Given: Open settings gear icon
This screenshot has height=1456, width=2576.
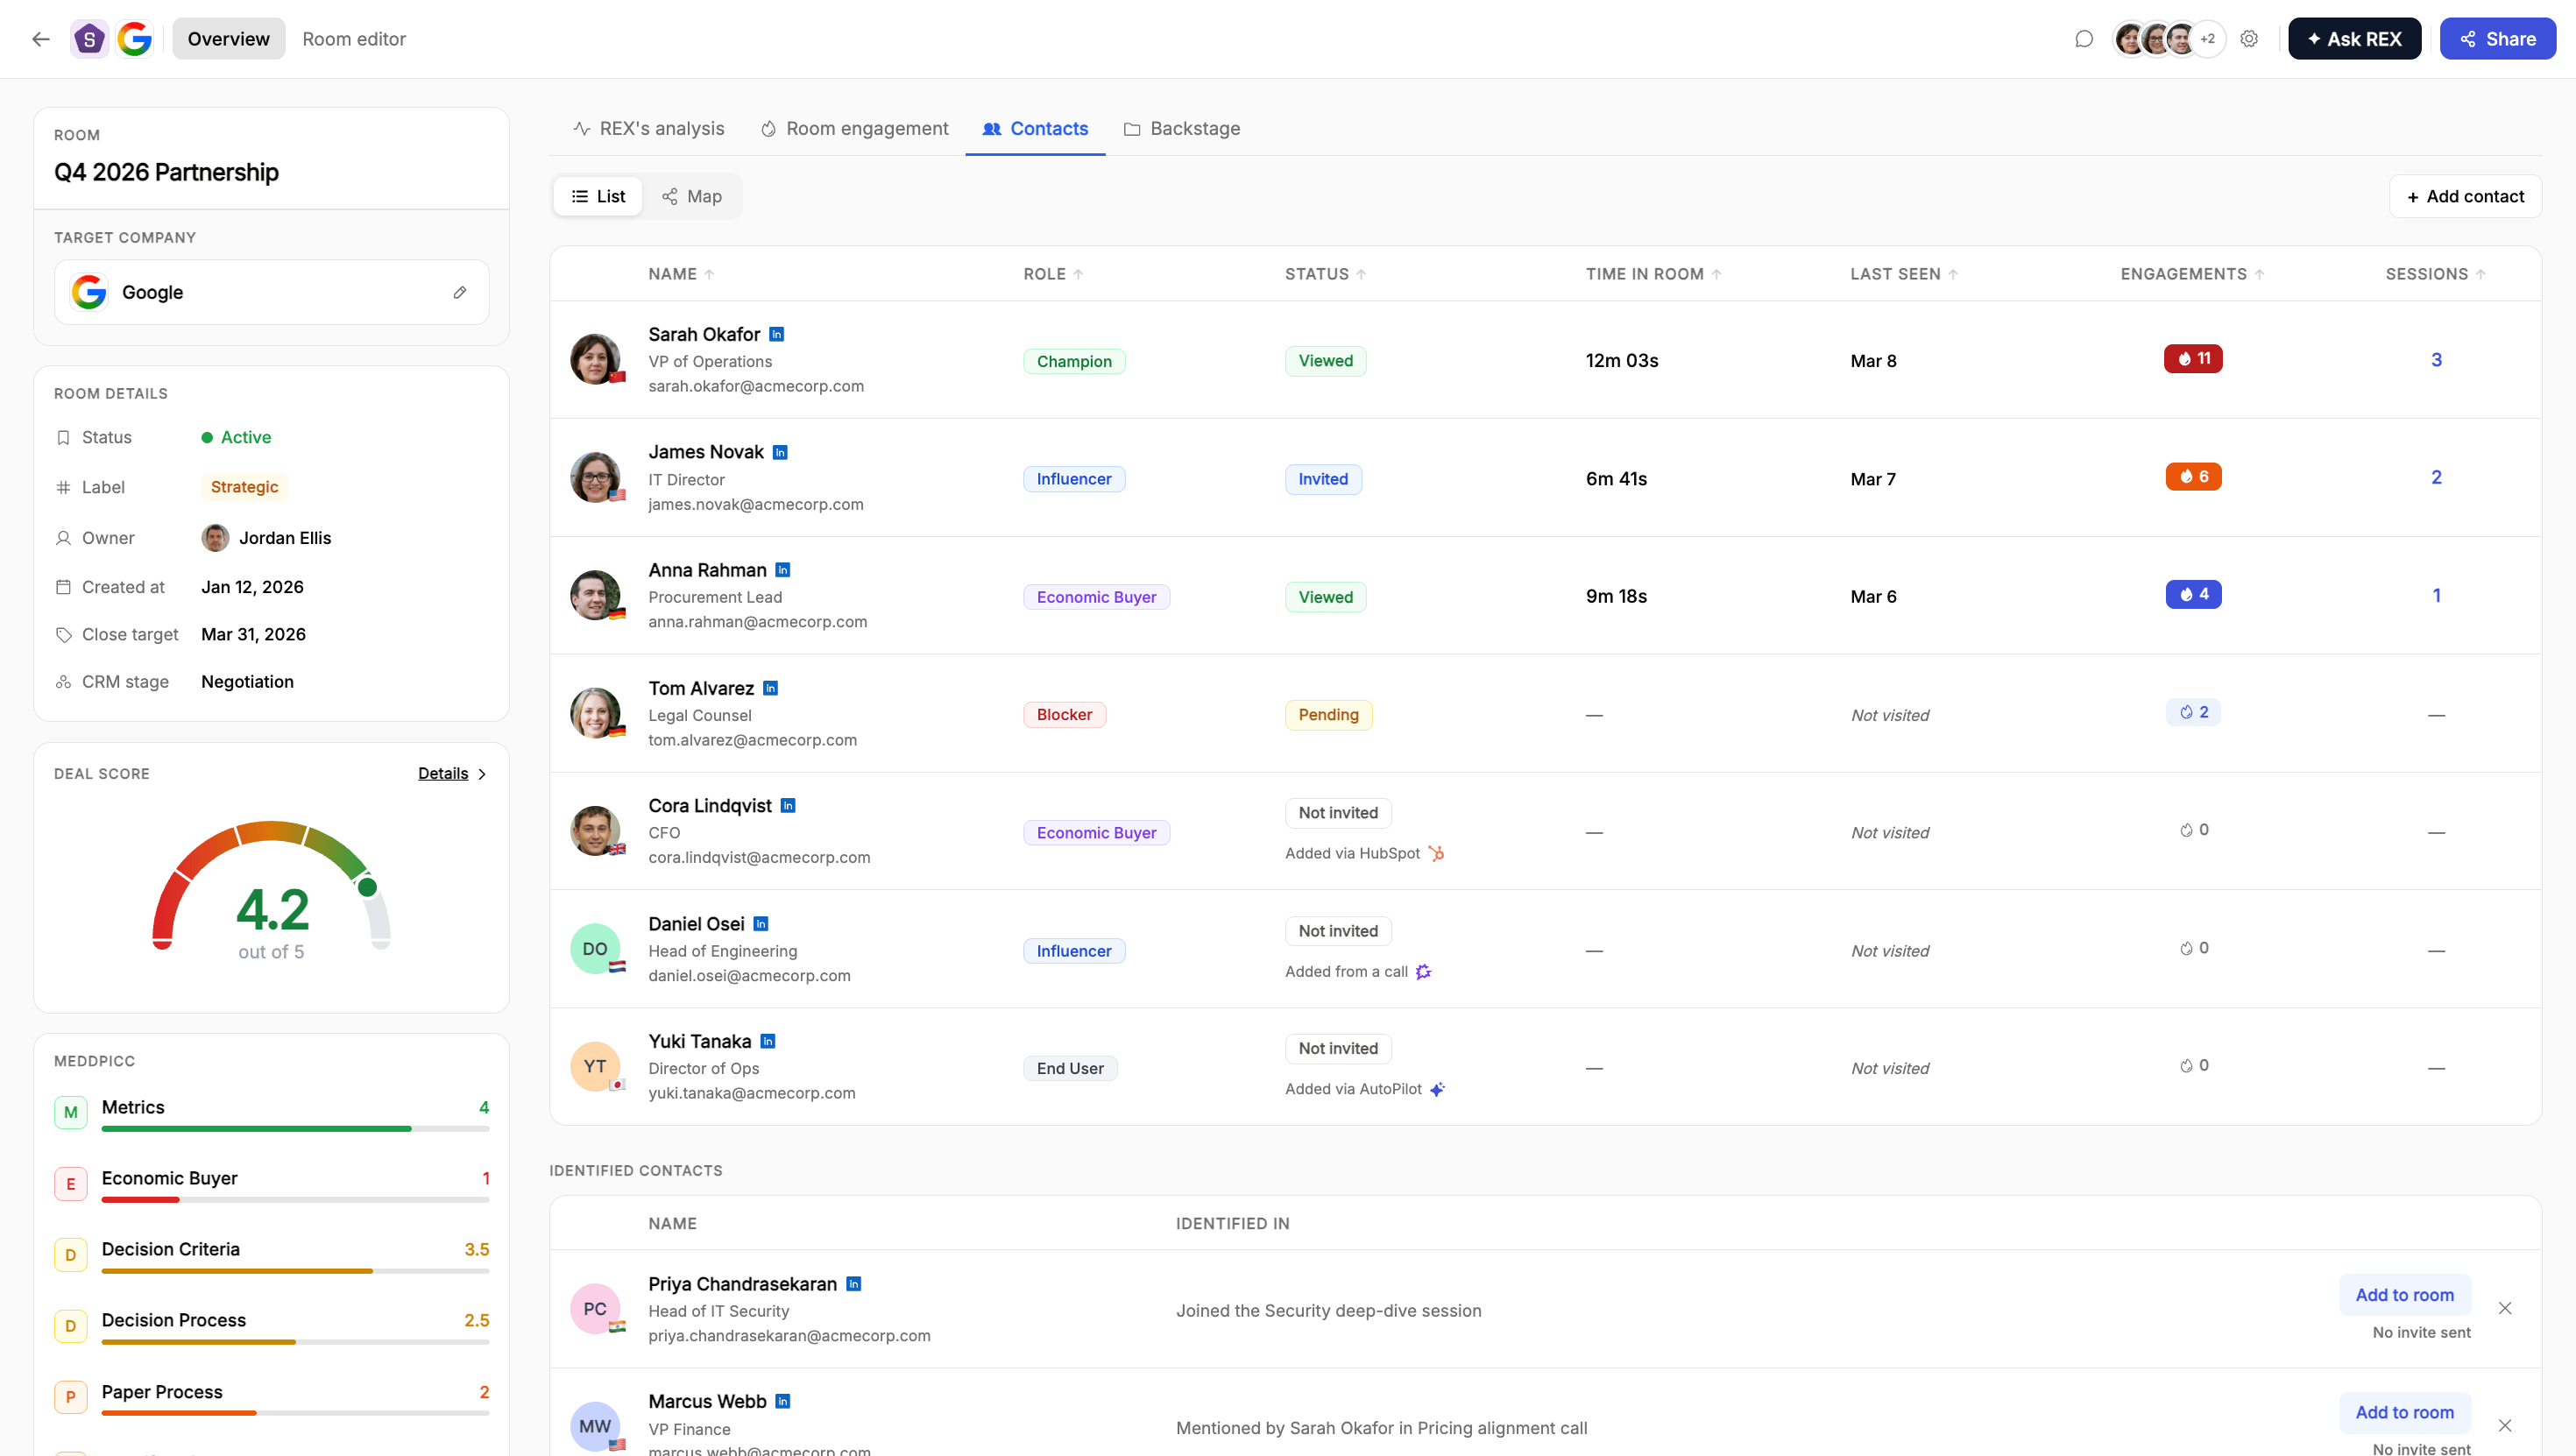Looking at the screenshot, I should tap(2249, 39).
